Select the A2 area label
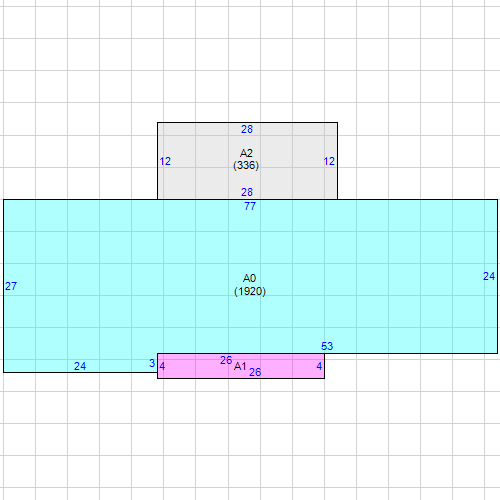Image resolution: width=500 pixels, height=500 pixels. pyautogui.click(x=246, y=153)
